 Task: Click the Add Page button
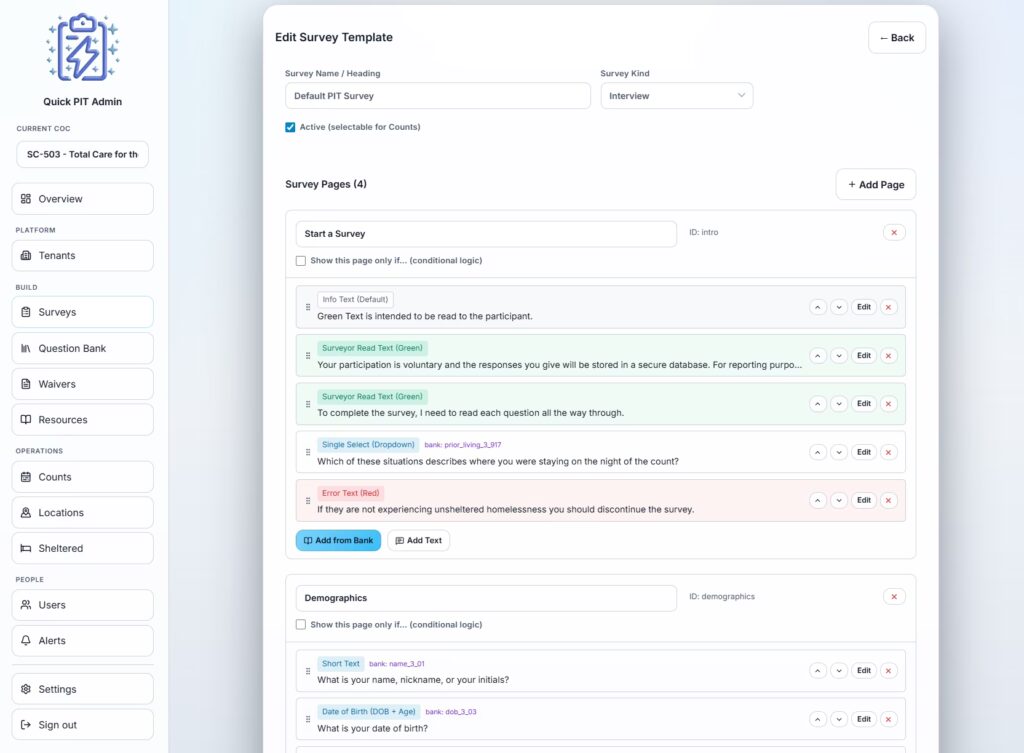click(876, 185)
